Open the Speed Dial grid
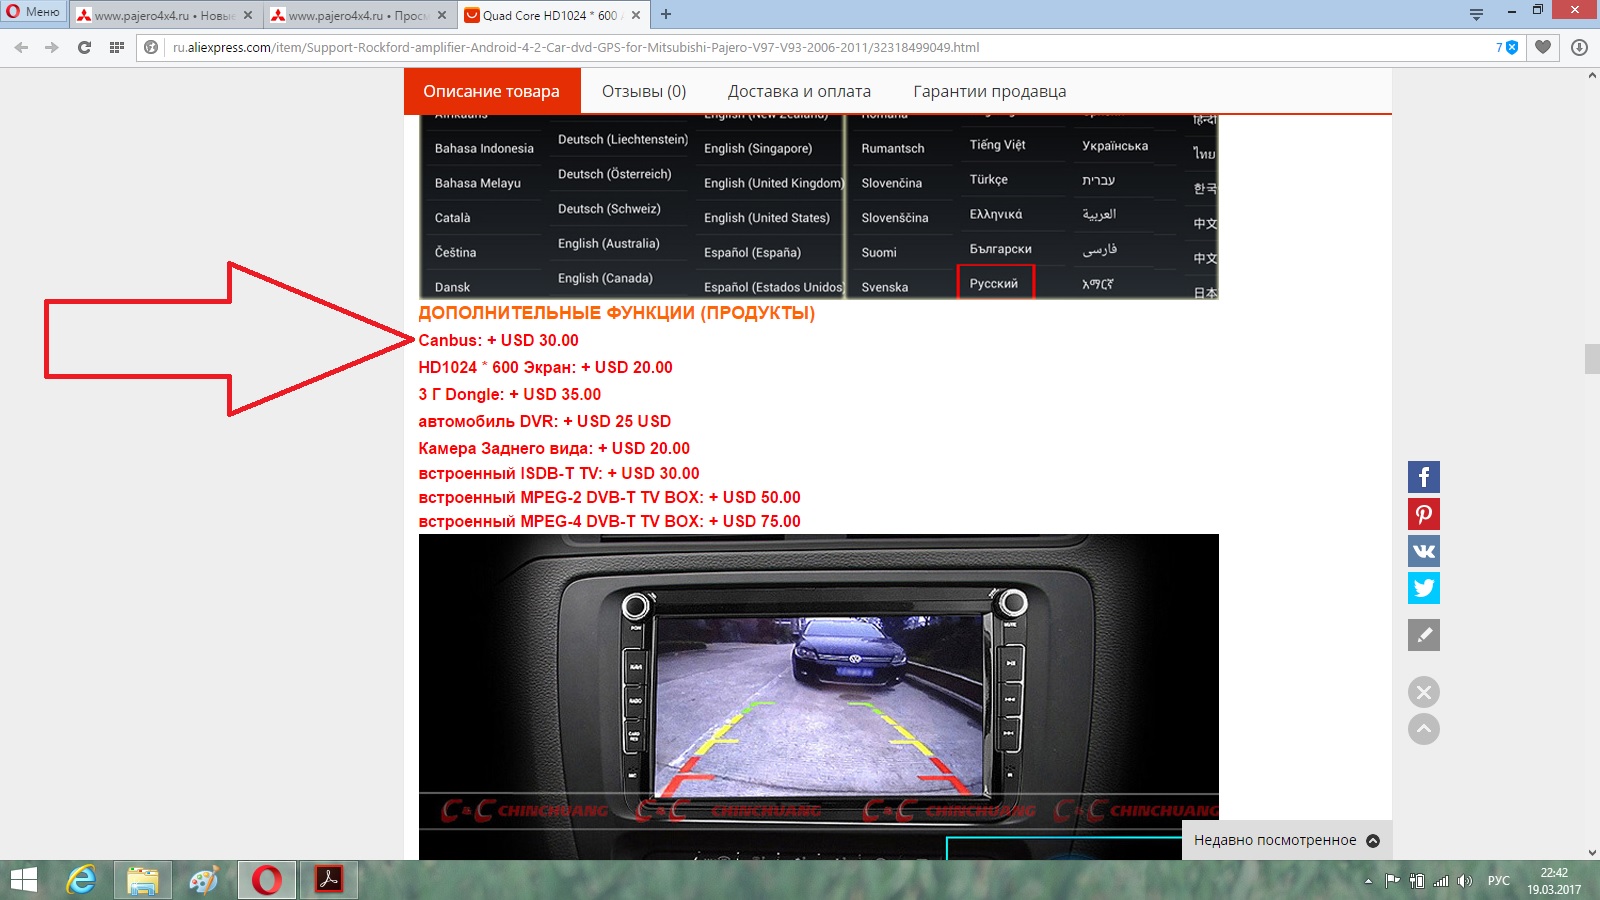The height and width of the screenshot is (900, 1600). 117,47
